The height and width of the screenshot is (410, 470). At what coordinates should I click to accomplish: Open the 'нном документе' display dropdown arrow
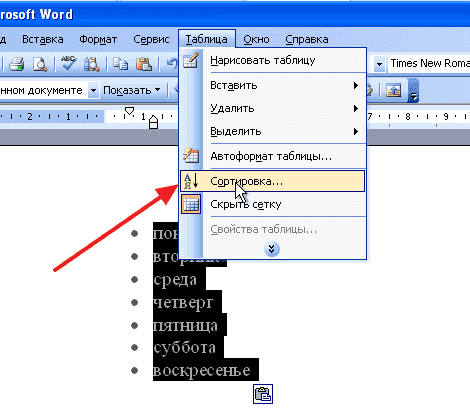click(93, 90)
